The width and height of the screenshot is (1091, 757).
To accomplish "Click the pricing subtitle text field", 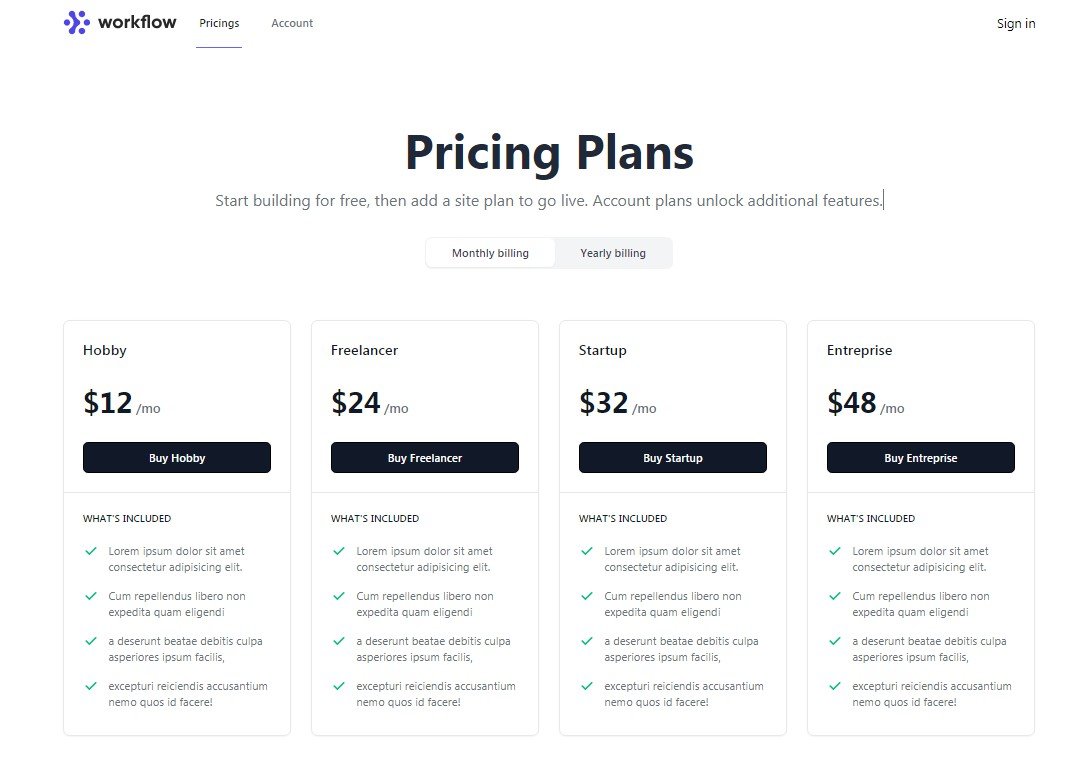I will (549, 200).
